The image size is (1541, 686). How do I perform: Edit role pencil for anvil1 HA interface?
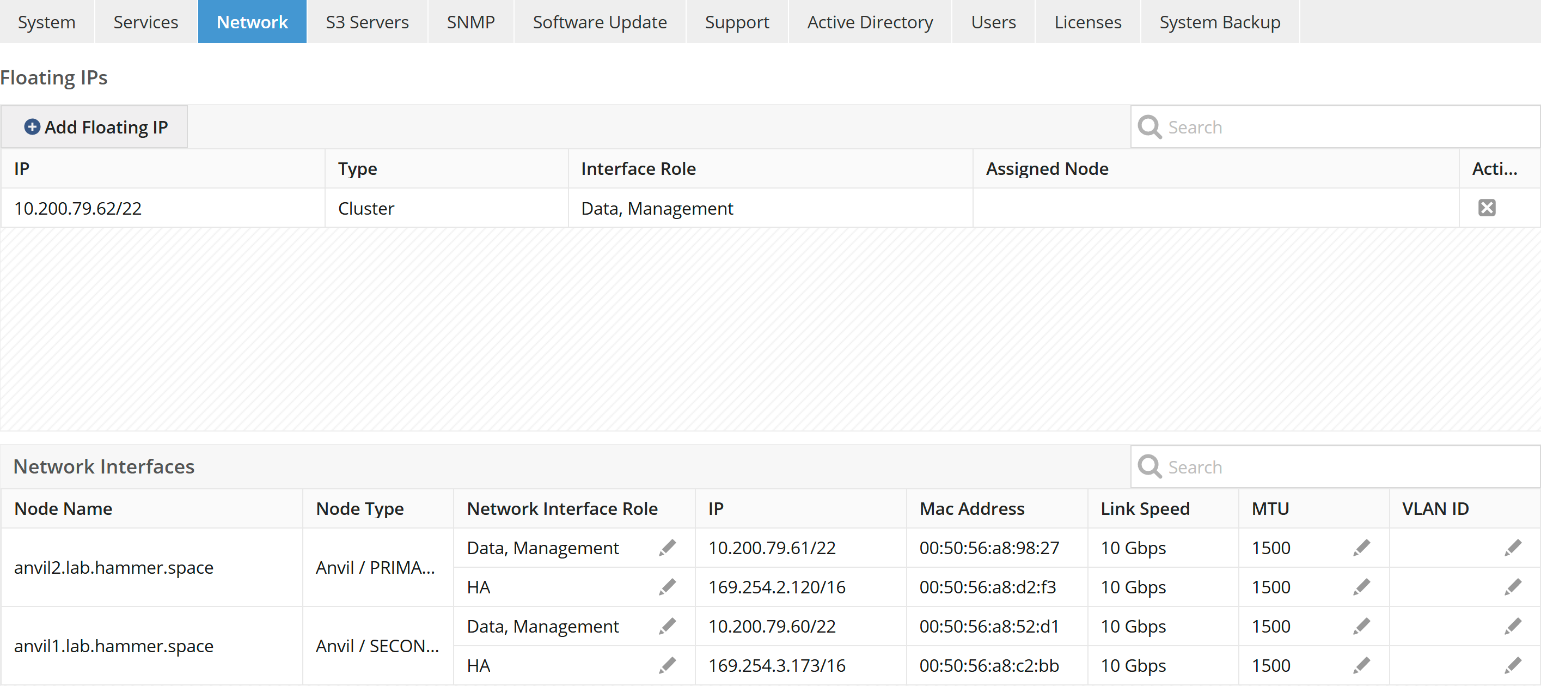click(667, 665)
